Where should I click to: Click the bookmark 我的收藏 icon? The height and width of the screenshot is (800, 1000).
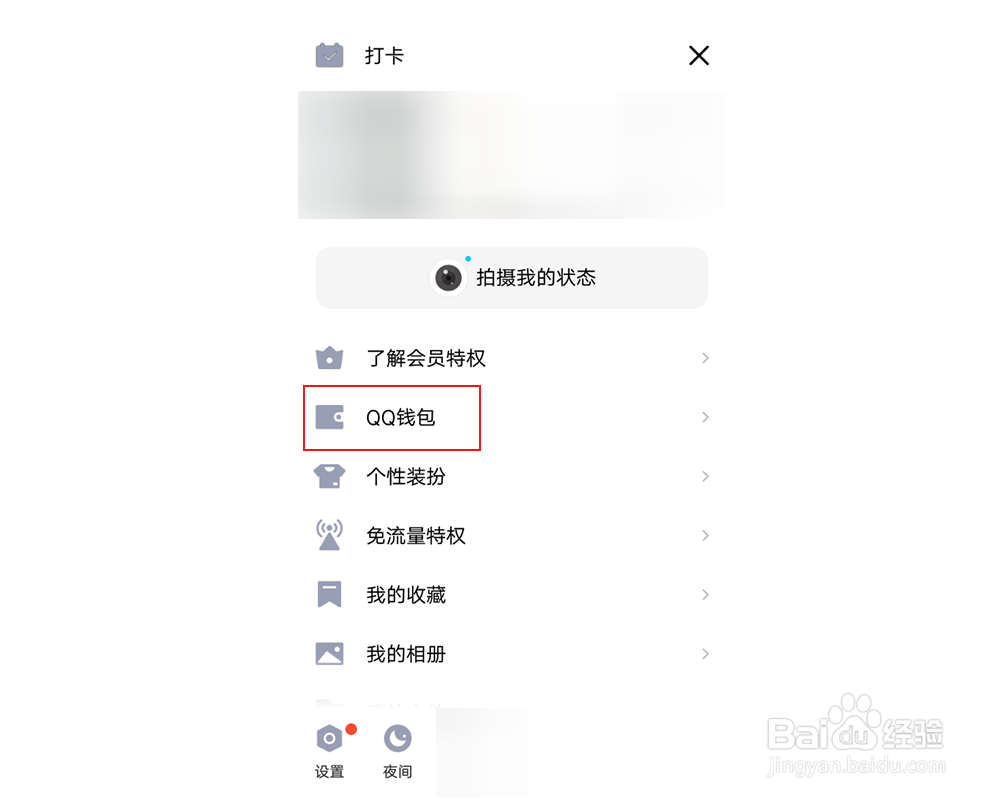tap(329, 594)
